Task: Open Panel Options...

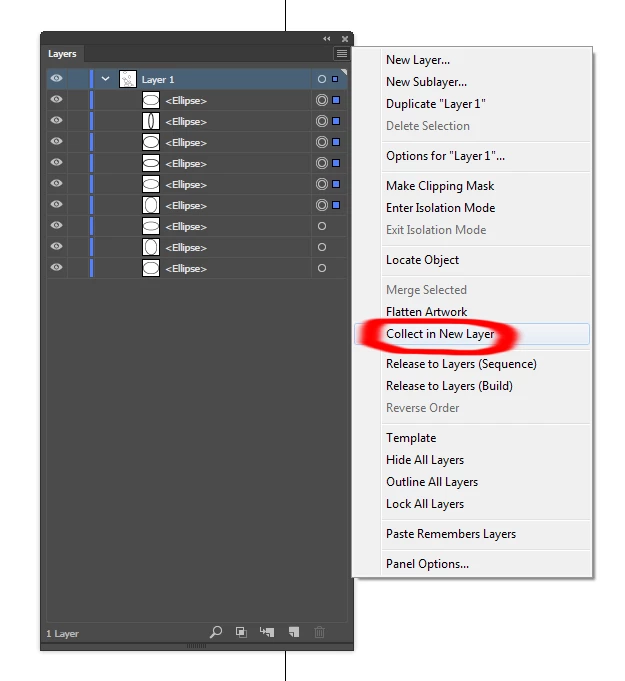Action: click(x=427, y=564)
